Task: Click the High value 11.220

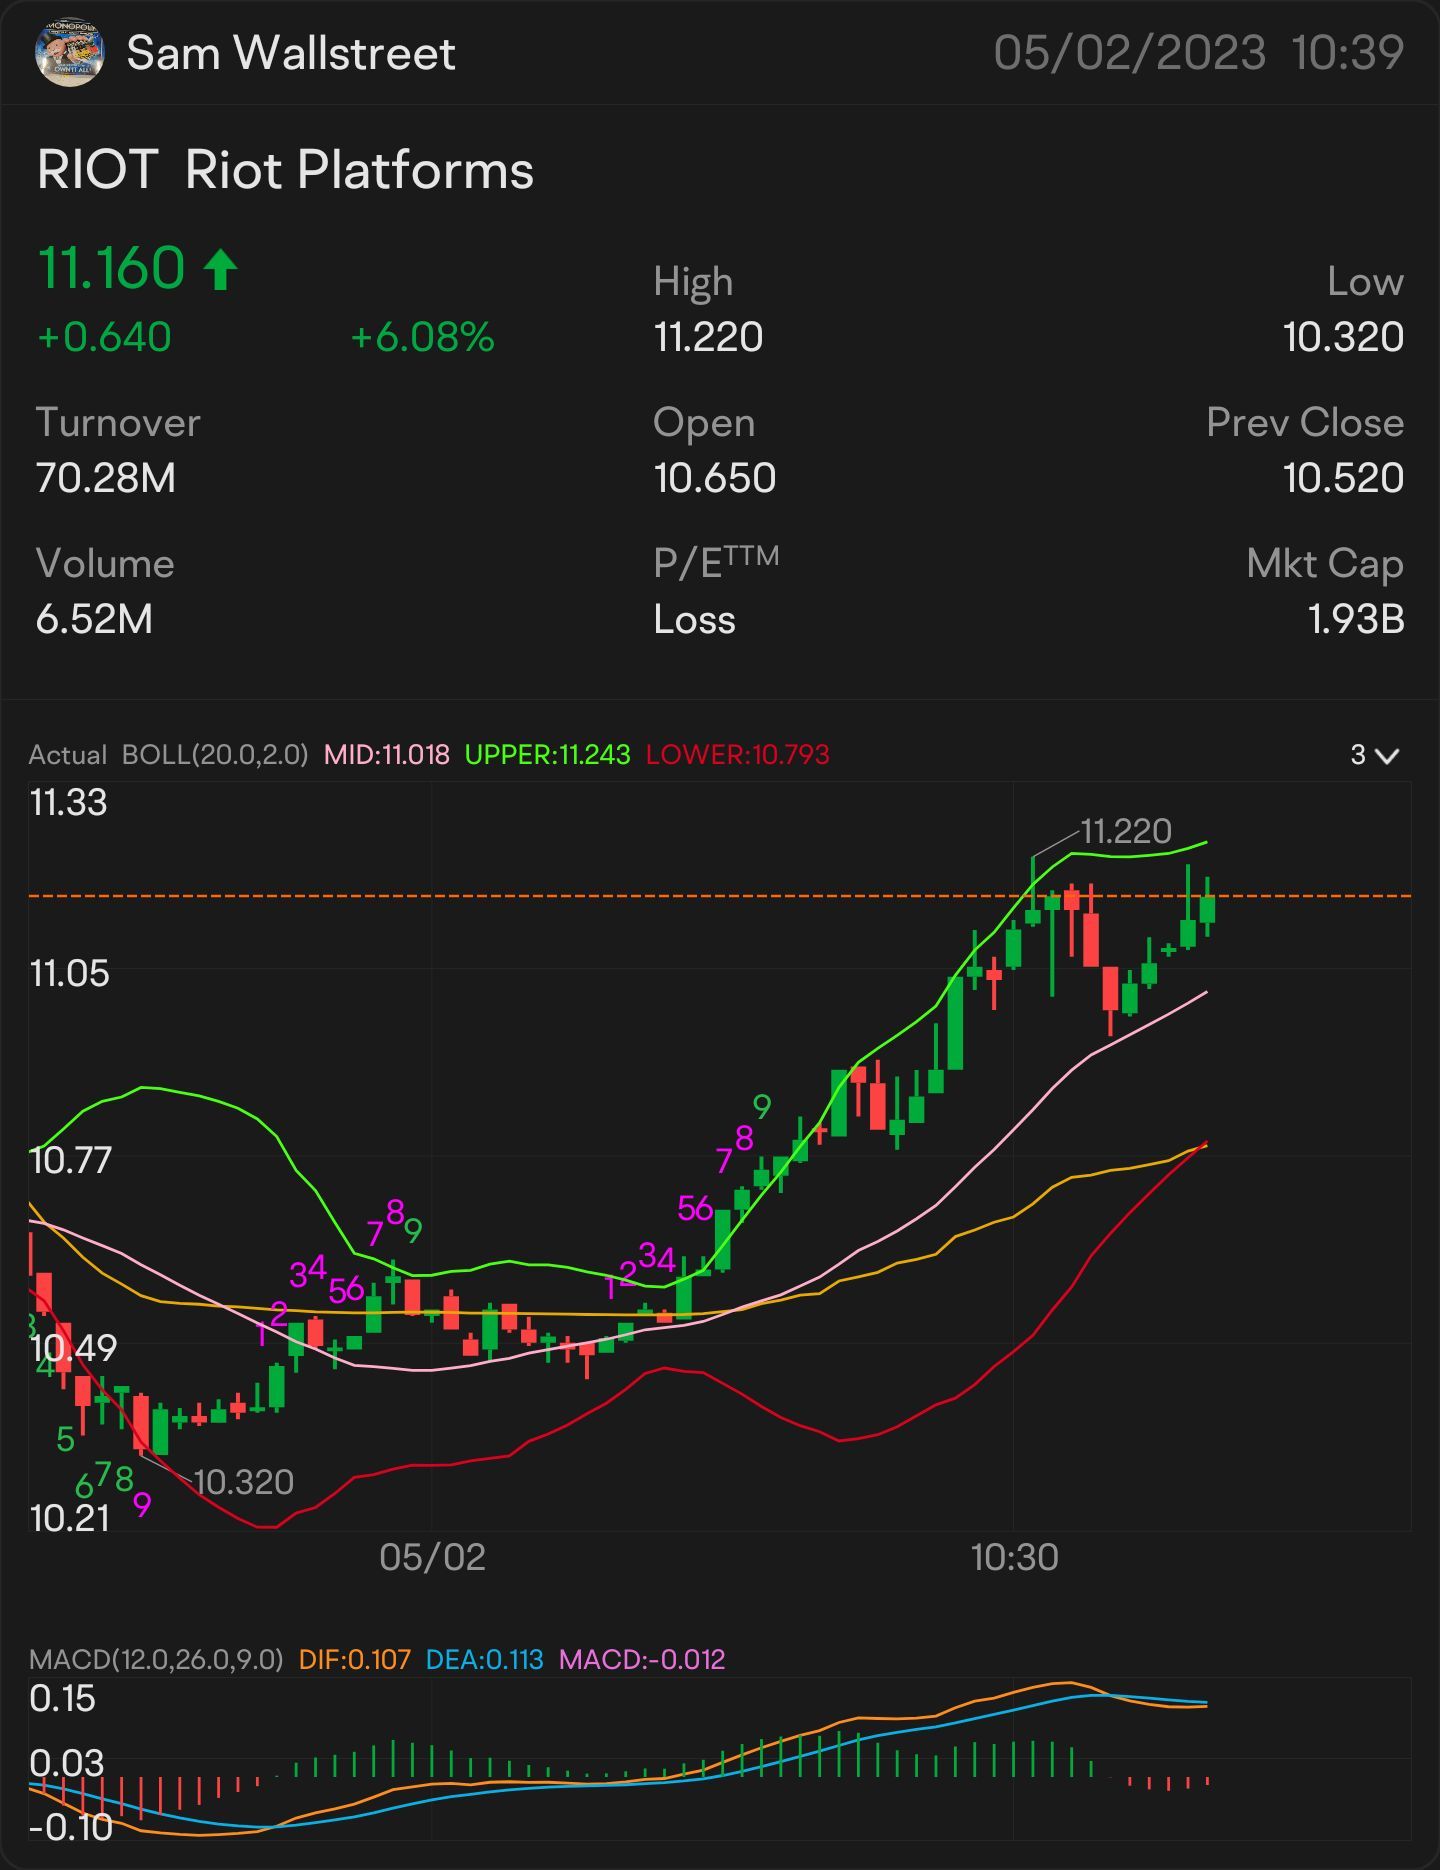Action: (708, 337)
